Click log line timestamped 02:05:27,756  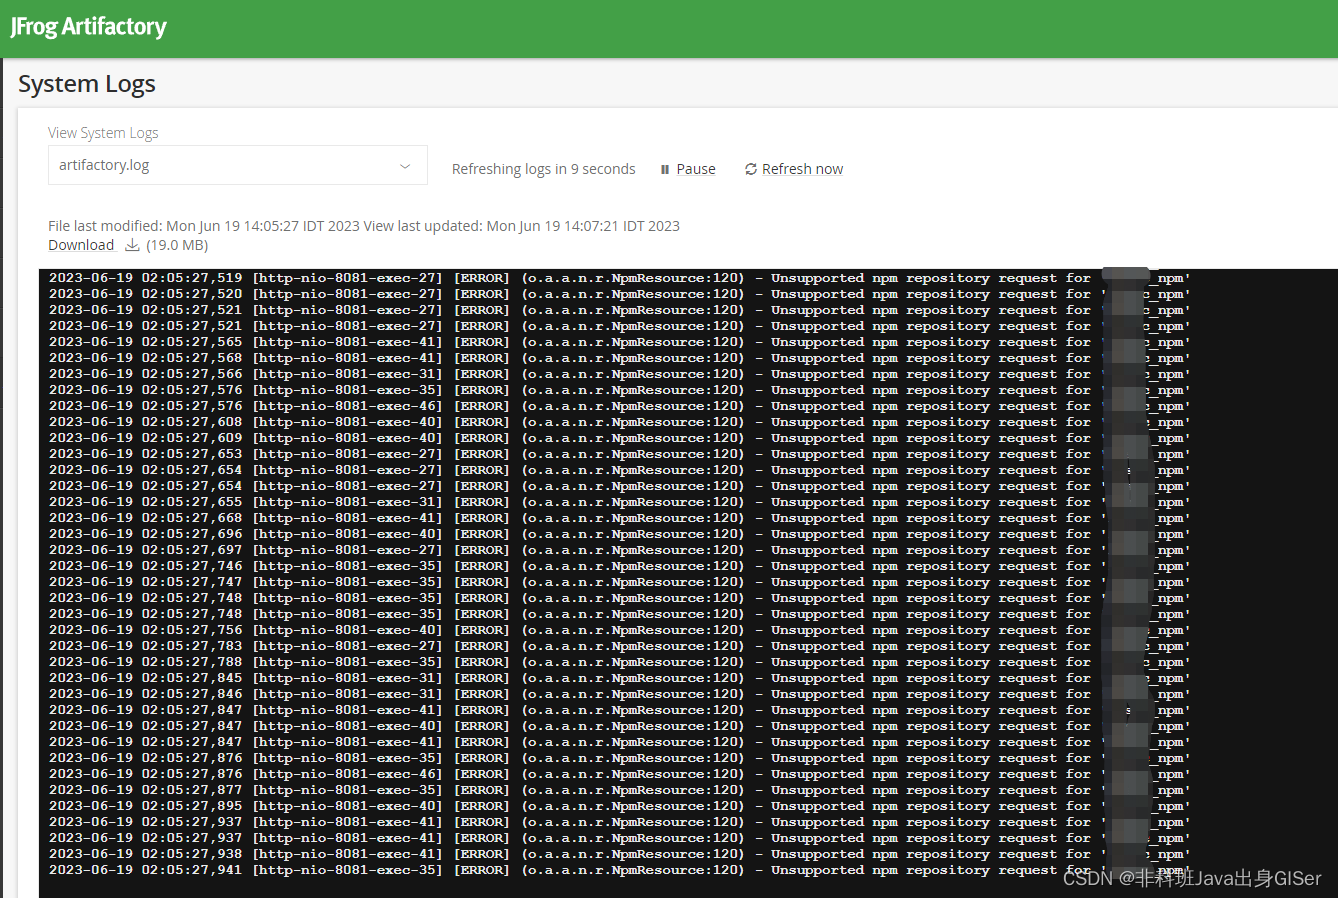pos(620,630)
